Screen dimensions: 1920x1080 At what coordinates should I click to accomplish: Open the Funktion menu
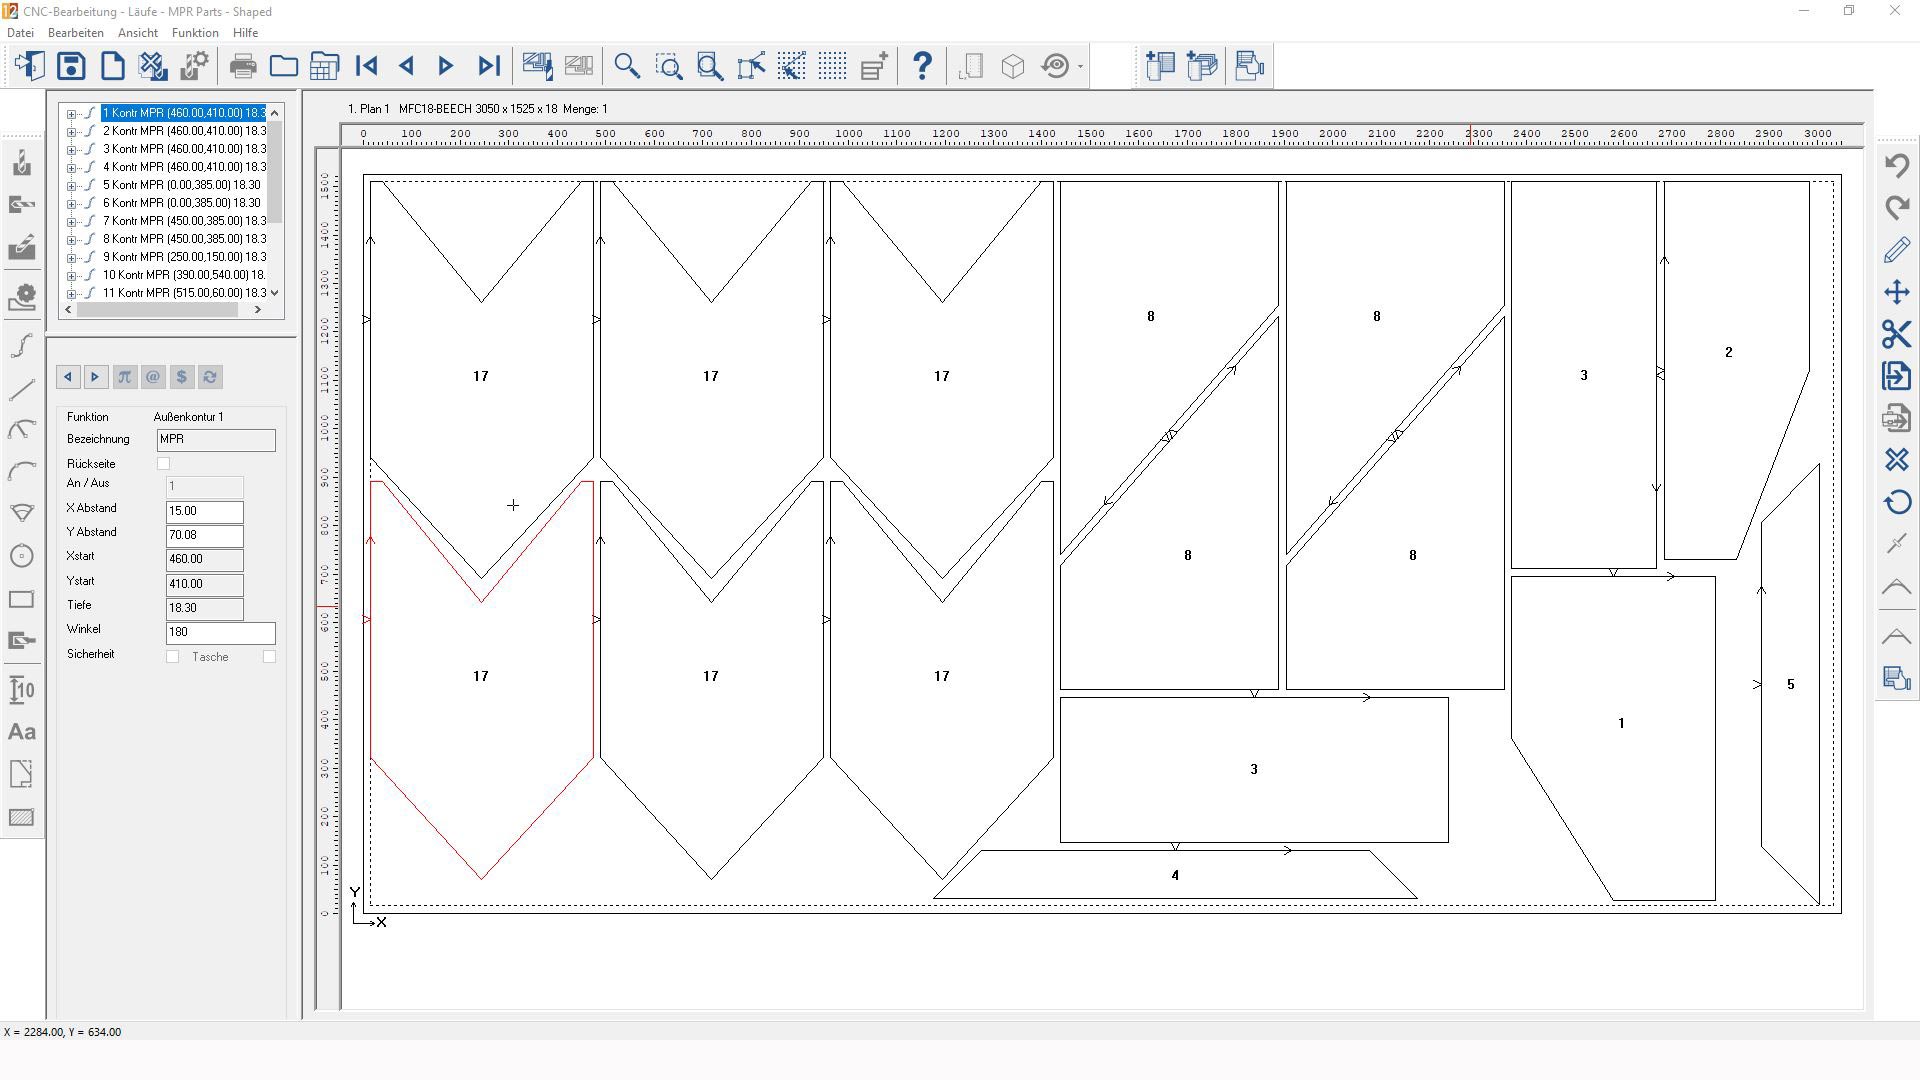tap(195, 33)
